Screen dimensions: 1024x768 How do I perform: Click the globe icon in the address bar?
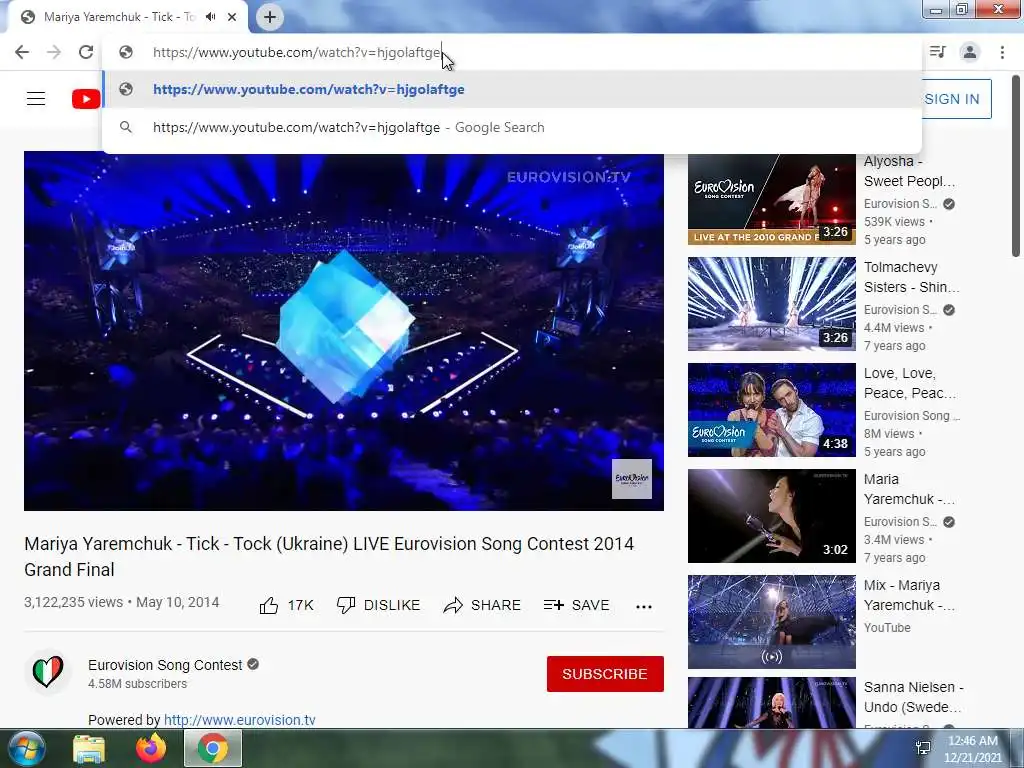[126, 52]
